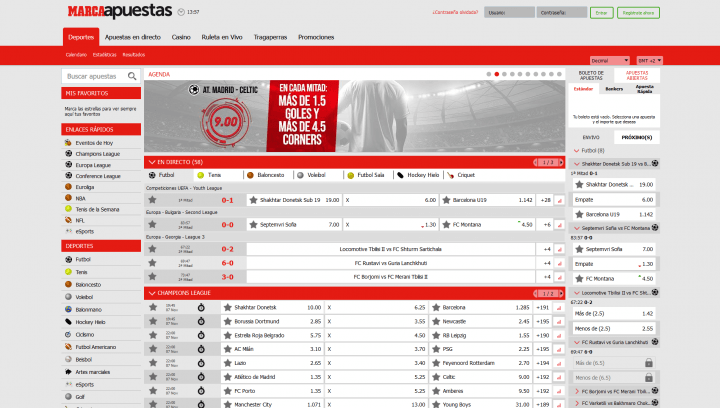Favorite the FC Borjomi vs FC Merani row
The image size is (720, 408).
coord(152,276)
